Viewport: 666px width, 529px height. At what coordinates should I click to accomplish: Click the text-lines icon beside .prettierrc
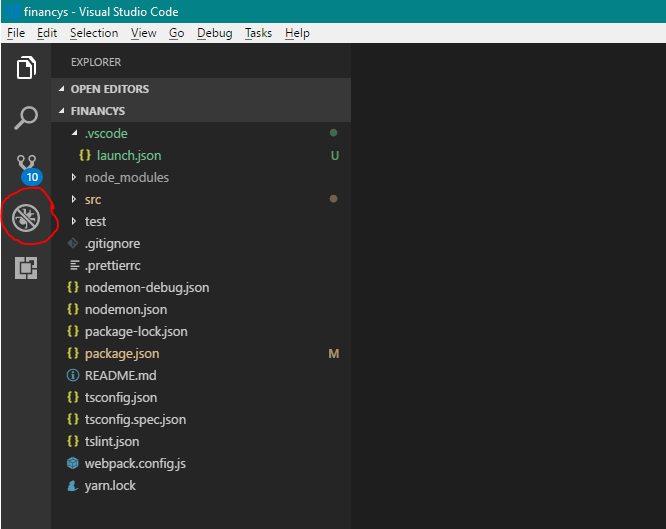tap(74, 265)
